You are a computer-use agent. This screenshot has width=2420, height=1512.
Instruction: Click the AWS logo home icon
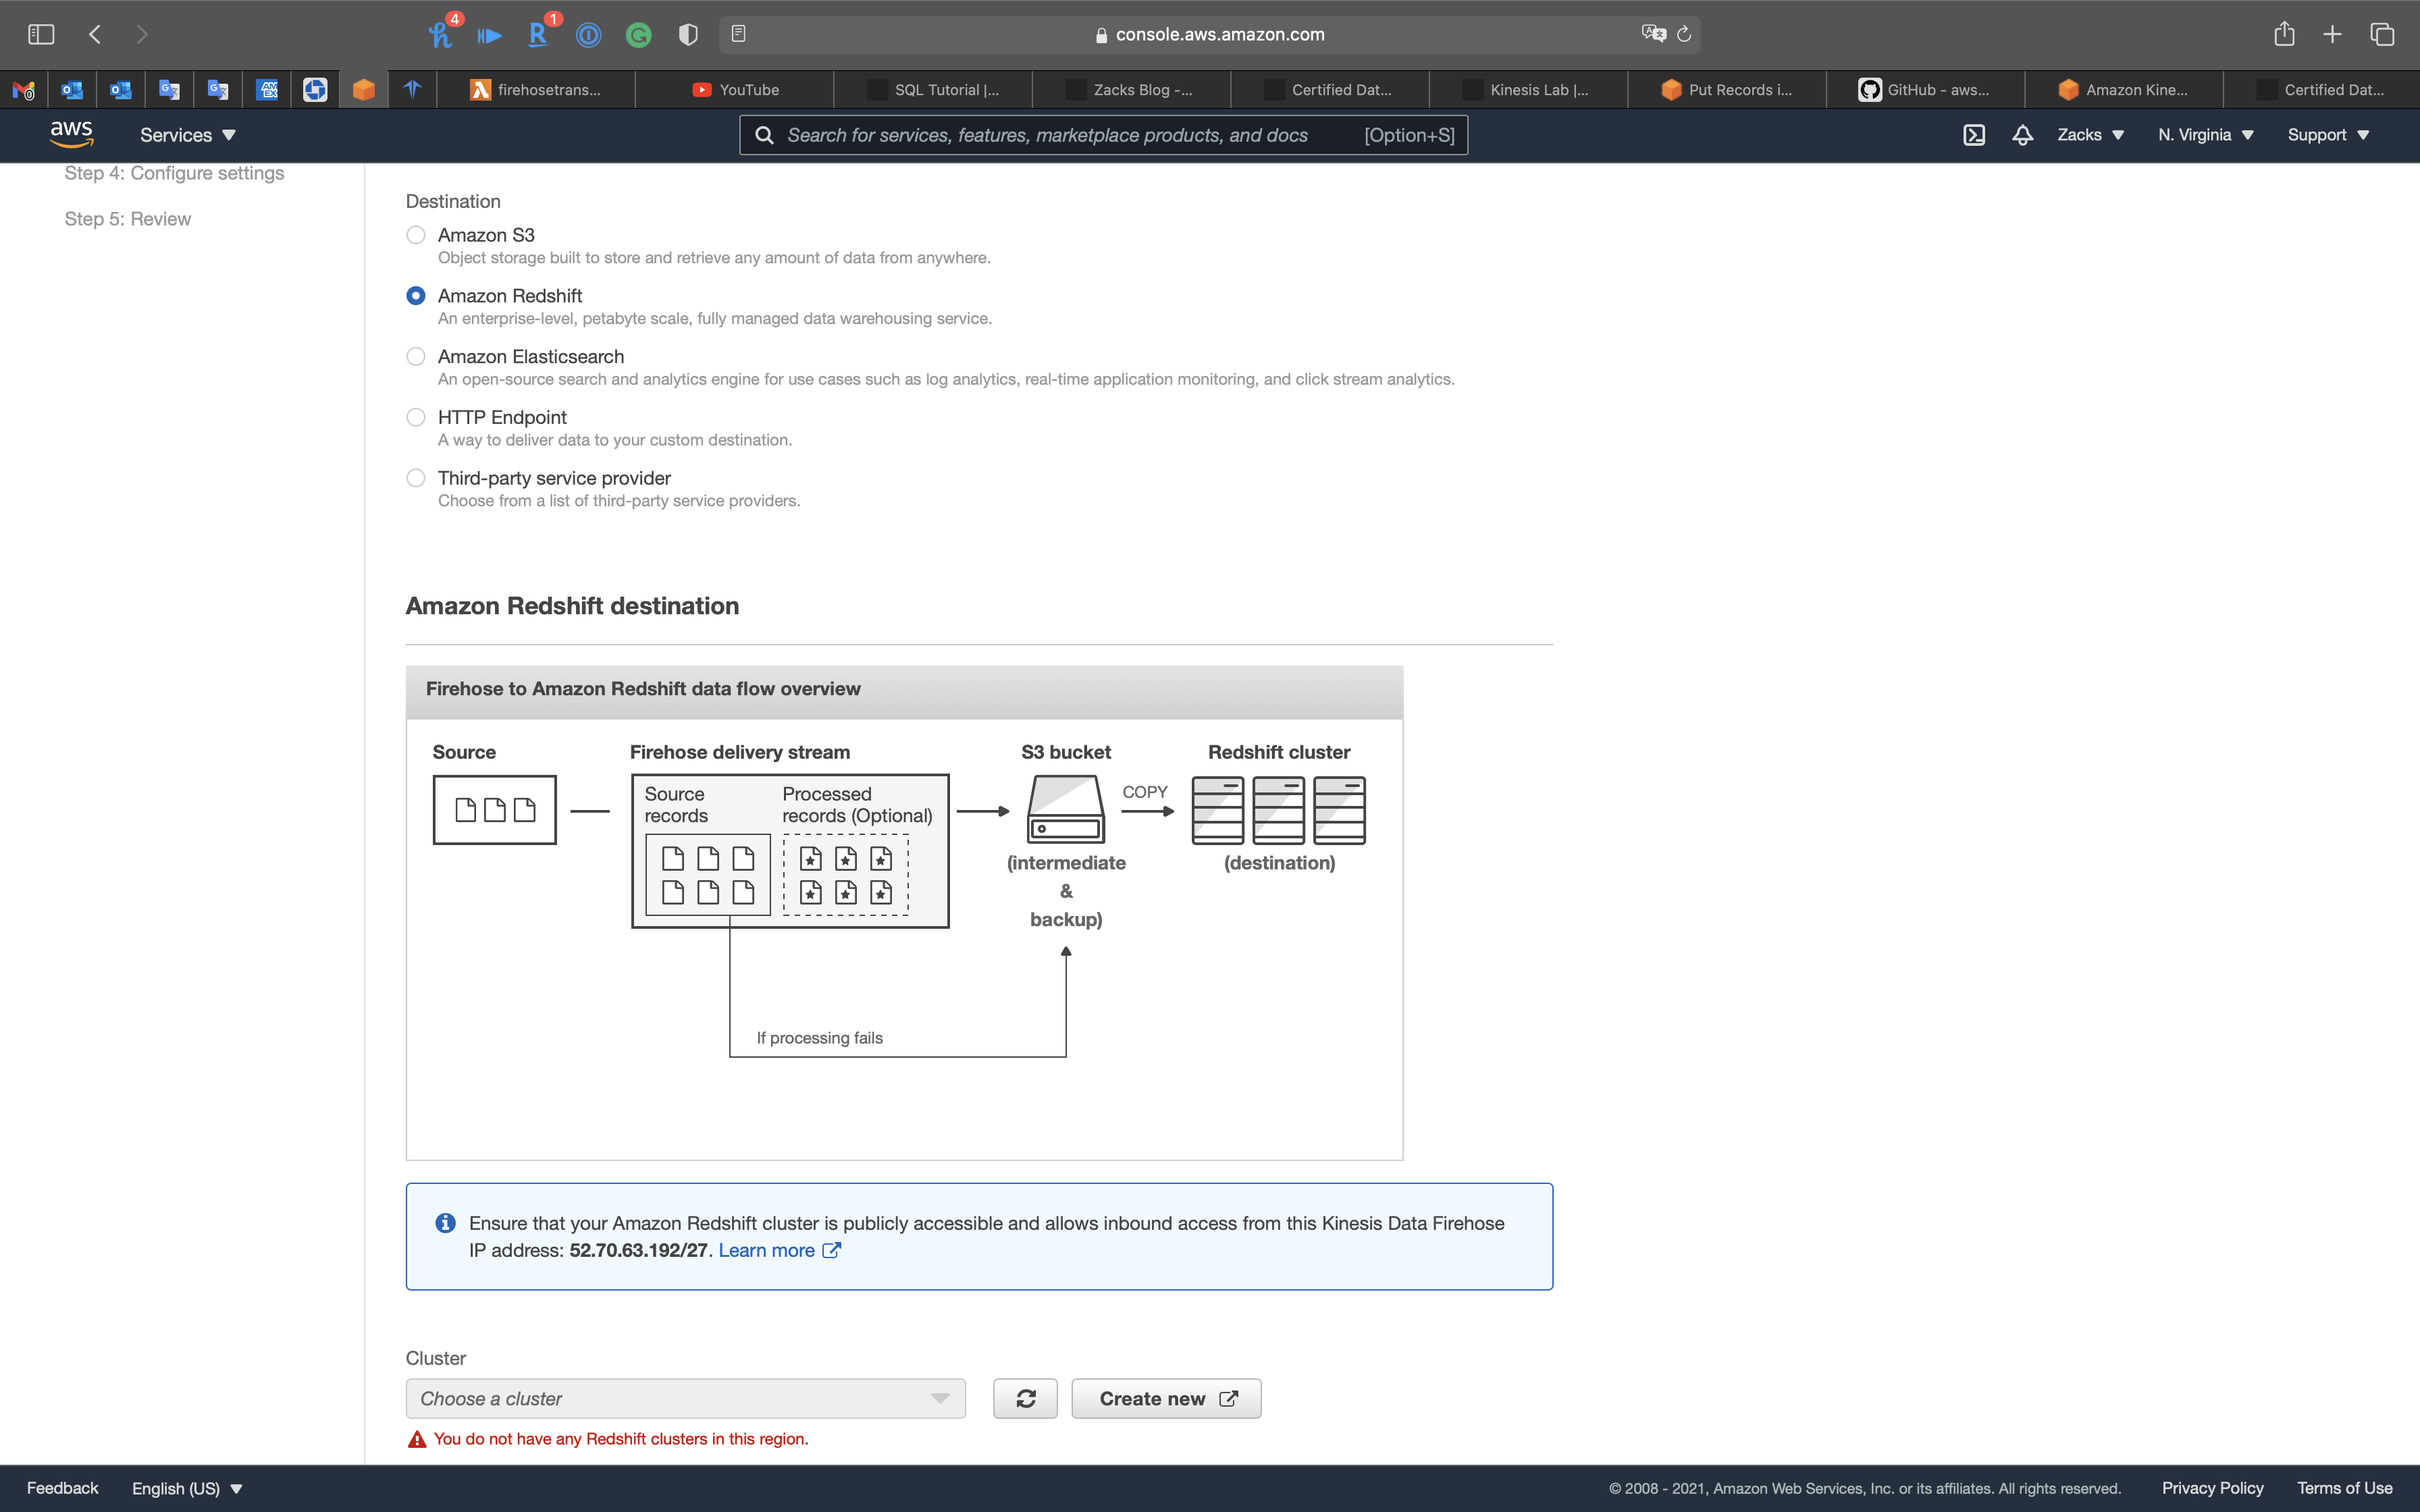71,134
